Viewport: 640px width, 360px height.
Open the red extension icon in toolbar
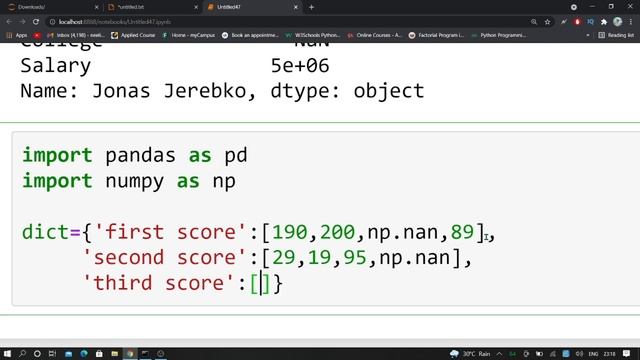click(x=577, y=22)
